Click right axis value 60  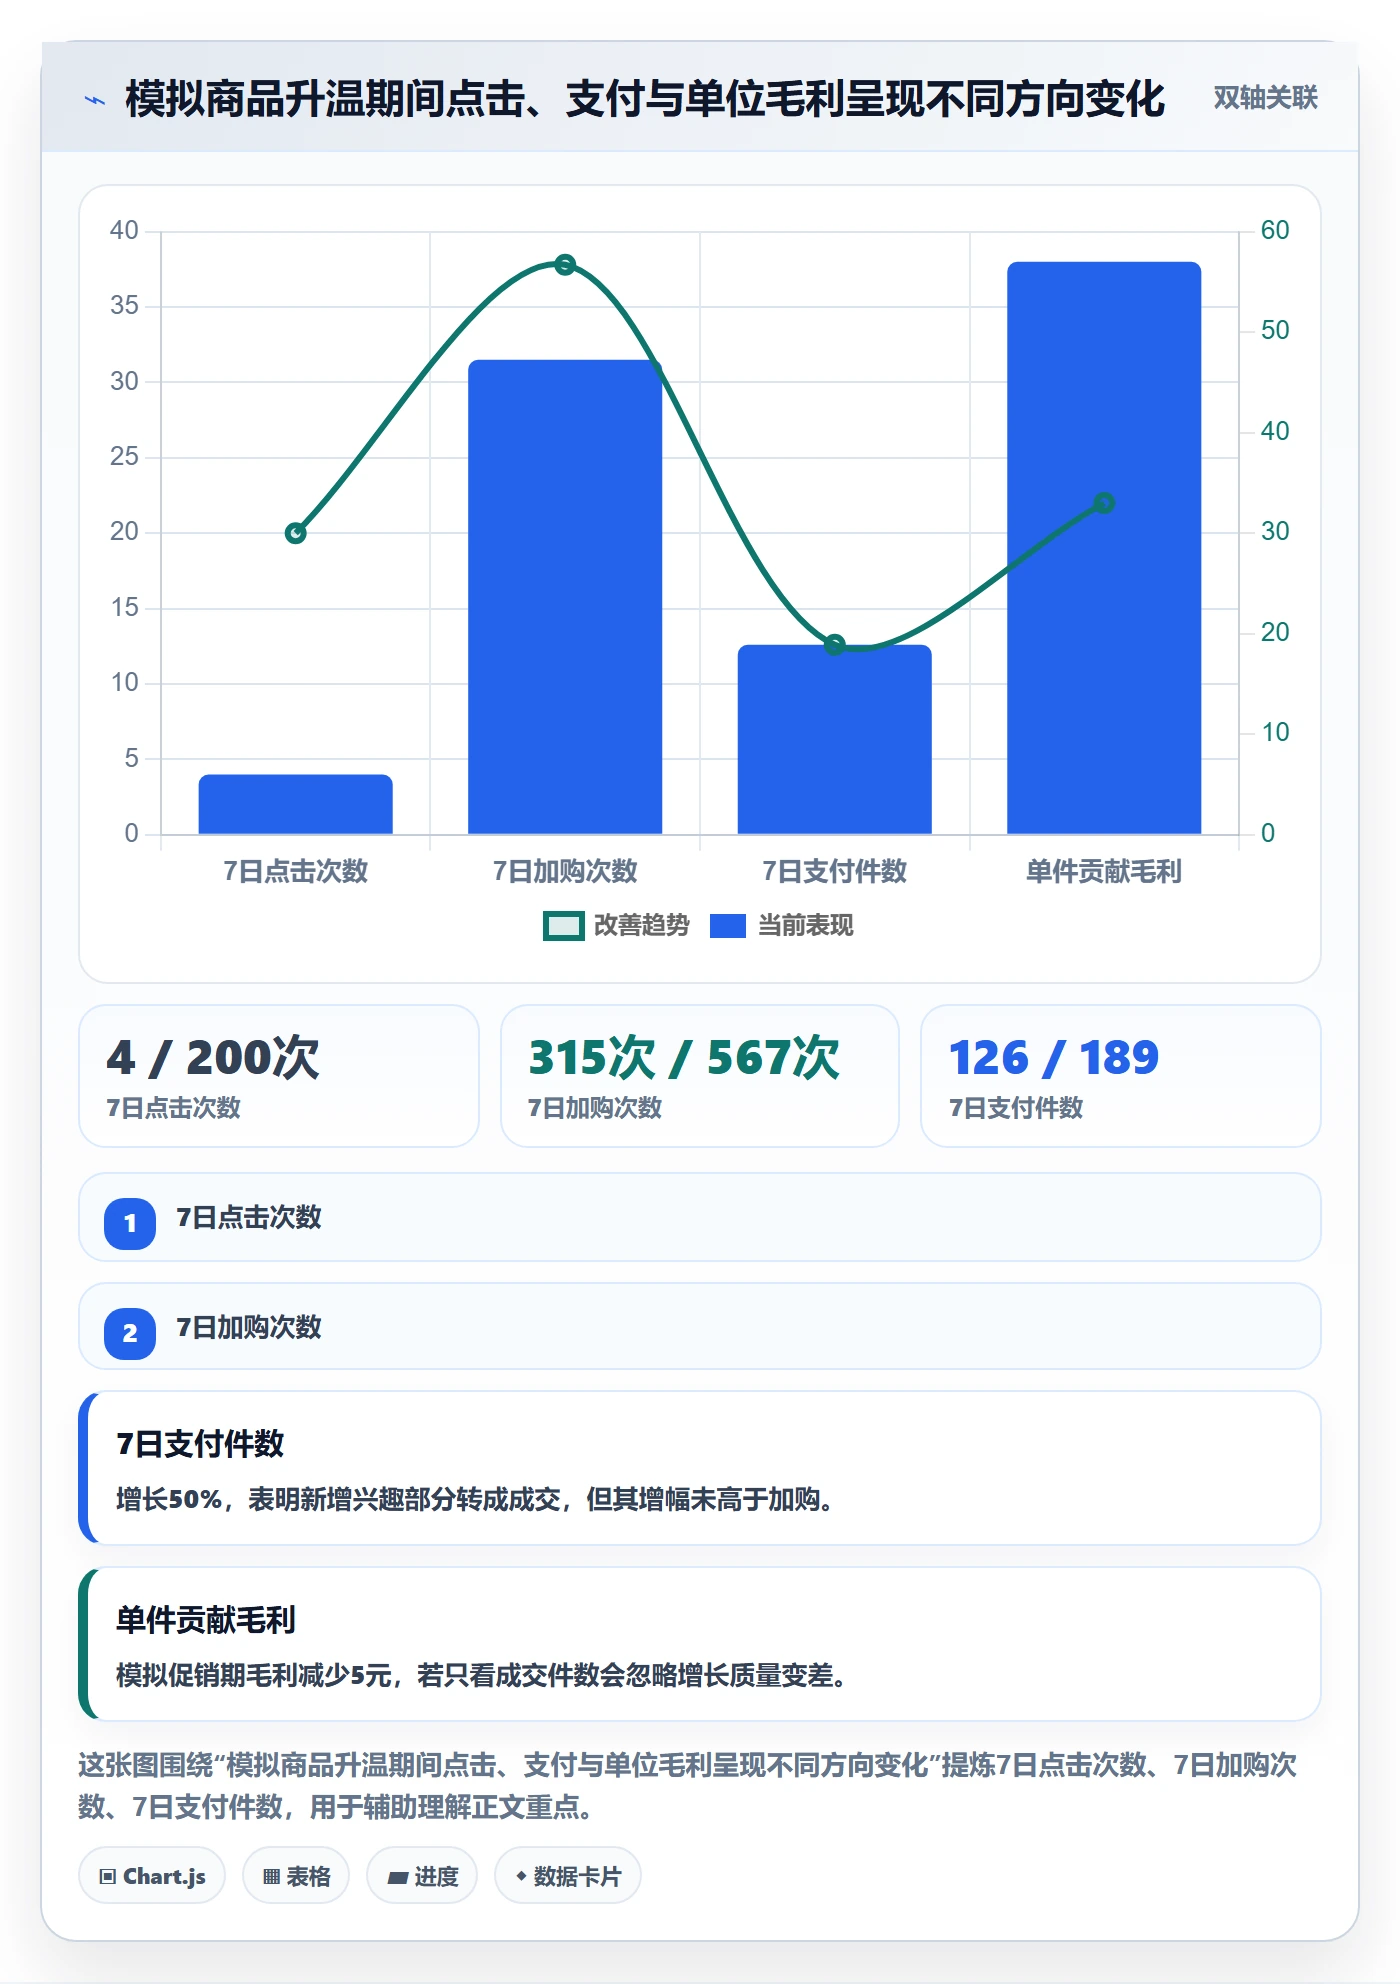(x=1275, y=231)
